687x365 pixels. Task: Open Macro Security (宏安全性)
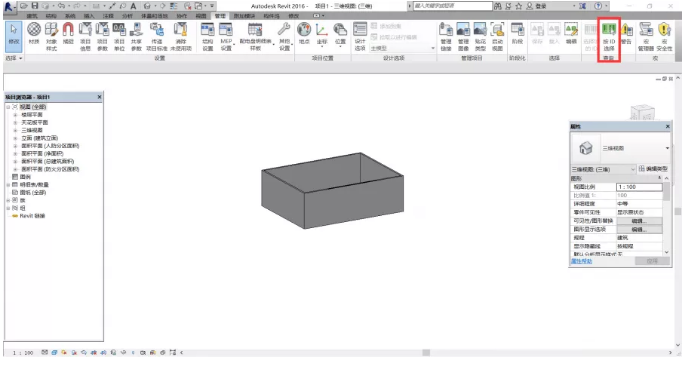click(664, 36)
